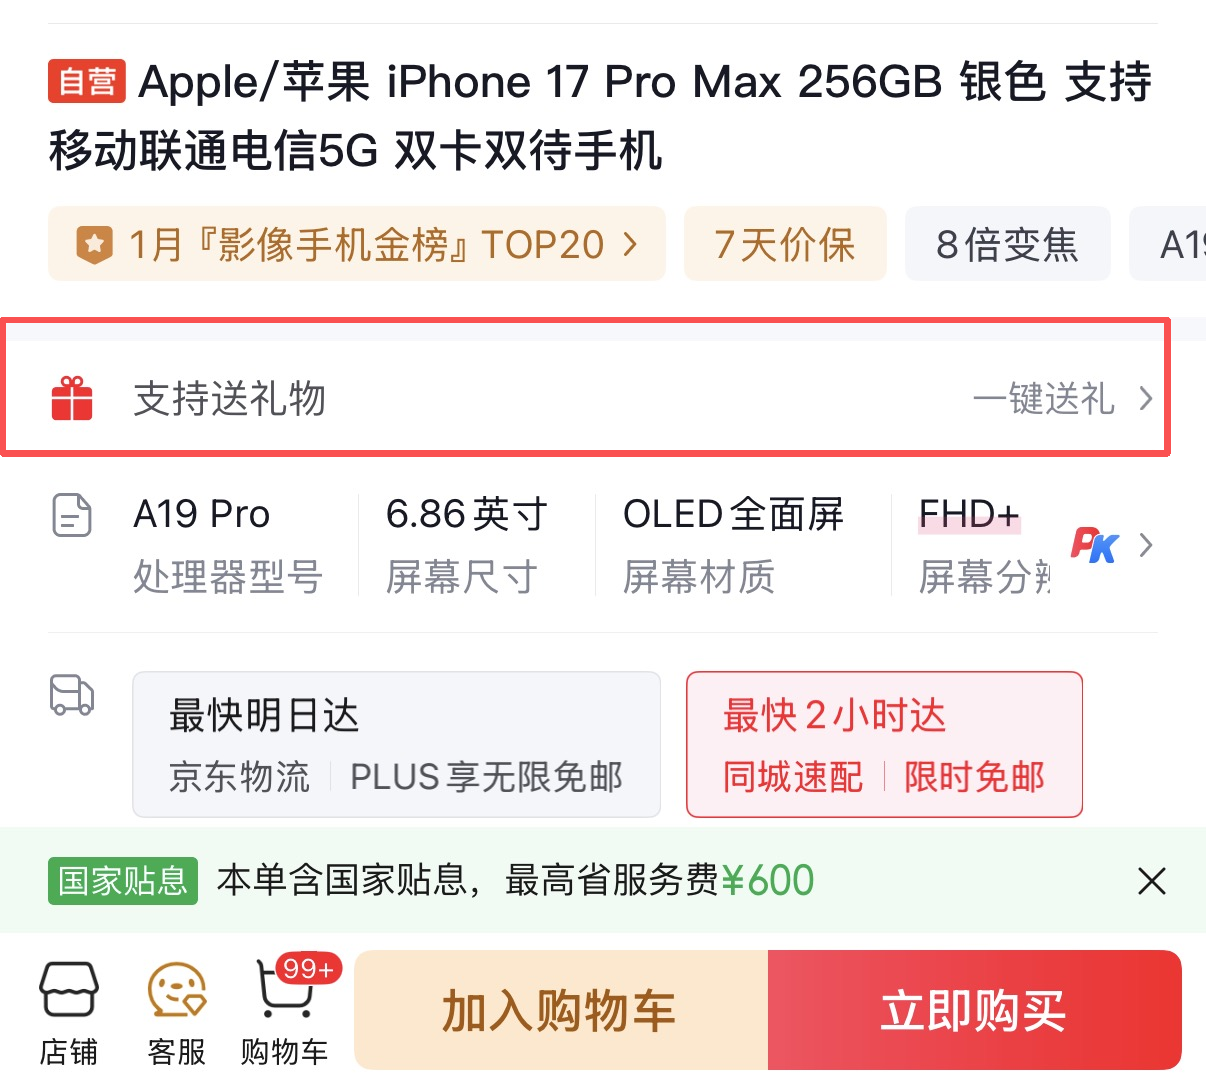The height and width of the screenshot is (1082, 1206).
Task: Tap the red gift box icon
Action: pos(72,398)
